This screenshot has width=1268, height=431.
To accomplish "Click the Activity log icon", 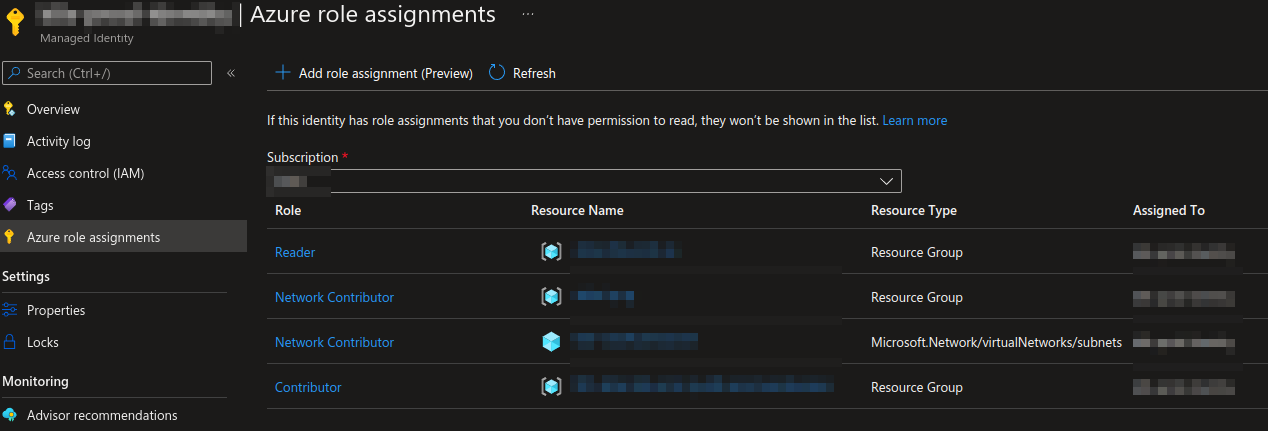I will click(10, 141).
